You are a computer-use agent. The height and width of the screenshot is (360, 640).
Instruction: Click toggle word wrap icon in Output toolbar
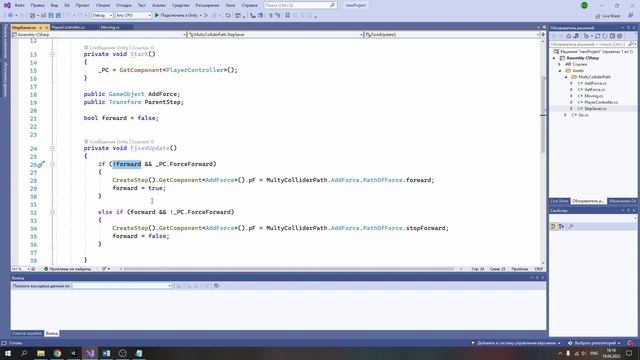click(216, 286)
